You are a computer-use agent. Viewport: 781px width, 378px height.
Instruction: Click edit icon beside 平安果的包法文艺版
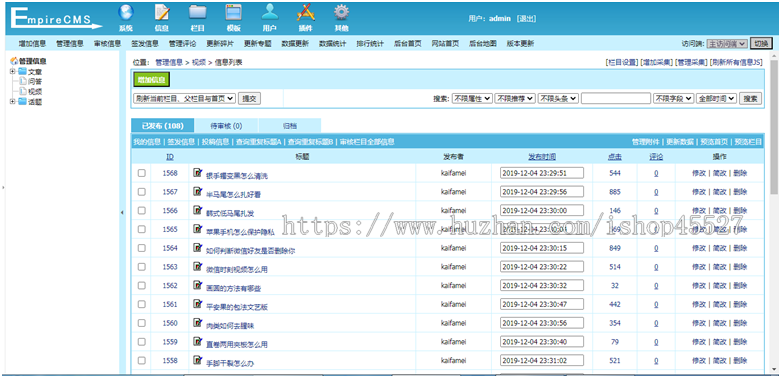[x=197, y=304]
